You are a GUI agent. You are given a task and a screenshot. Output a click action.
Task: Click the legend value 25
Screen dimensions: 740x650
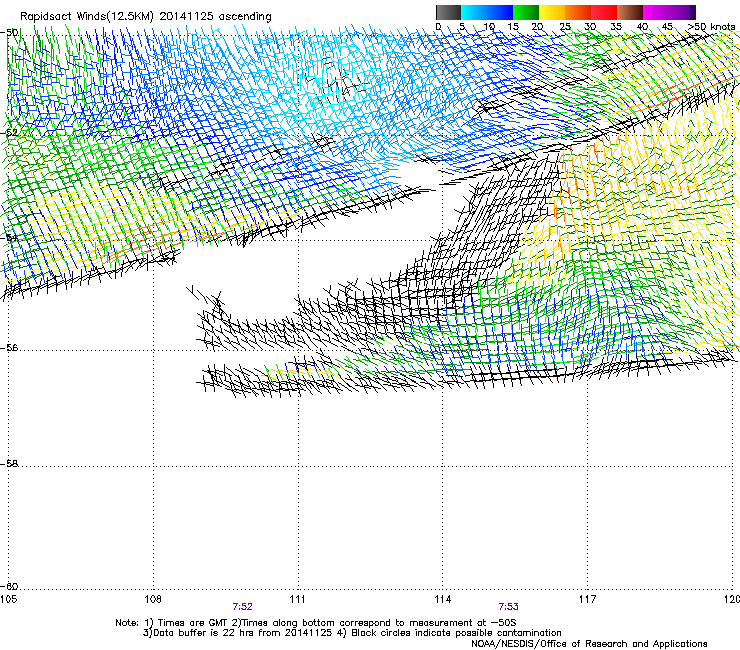[565, 27]
